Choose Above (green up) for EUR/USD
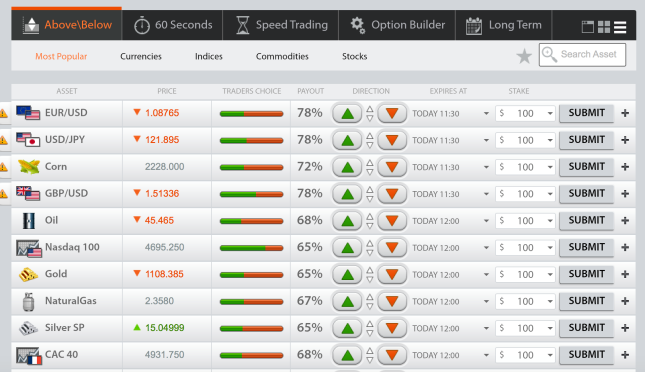The height and width of the screenshot is (372, 645). tap(347, 113)
